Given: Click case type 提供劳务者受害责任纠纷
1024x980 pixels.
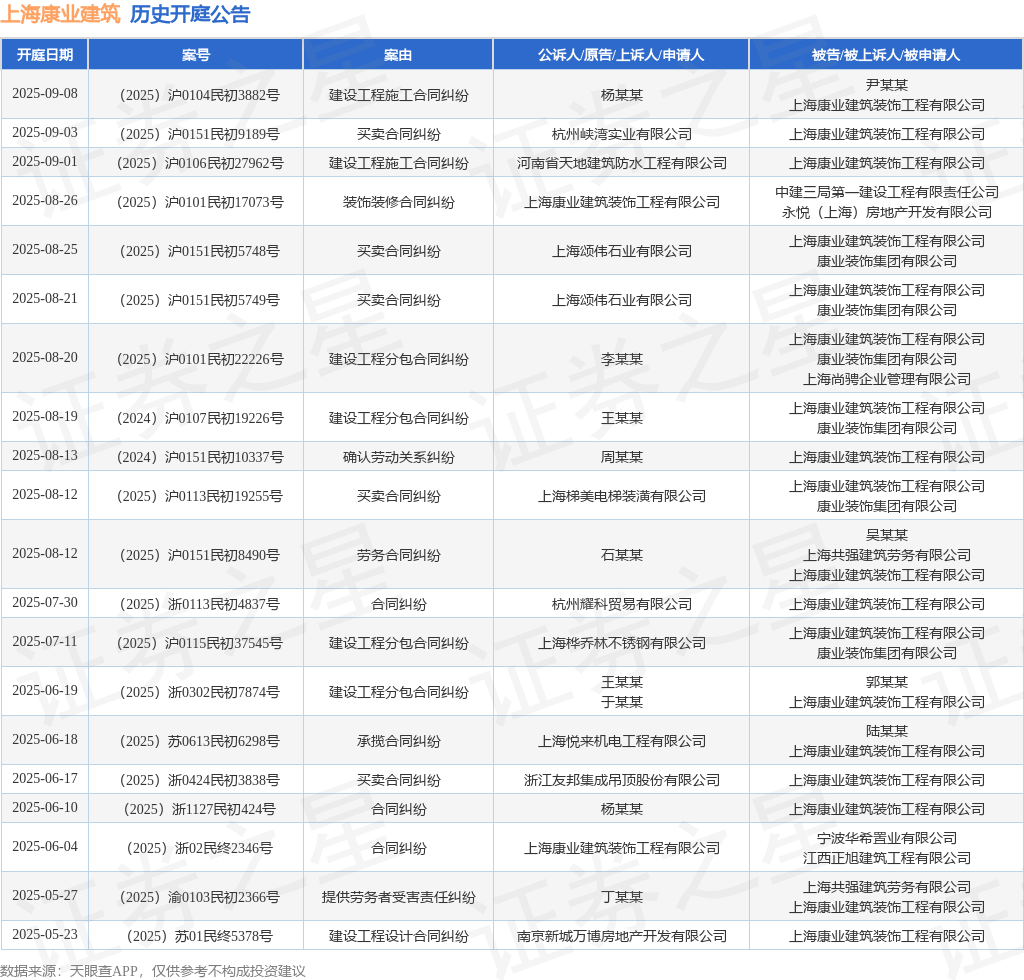Looking at the screenshot, I should 398,897.
